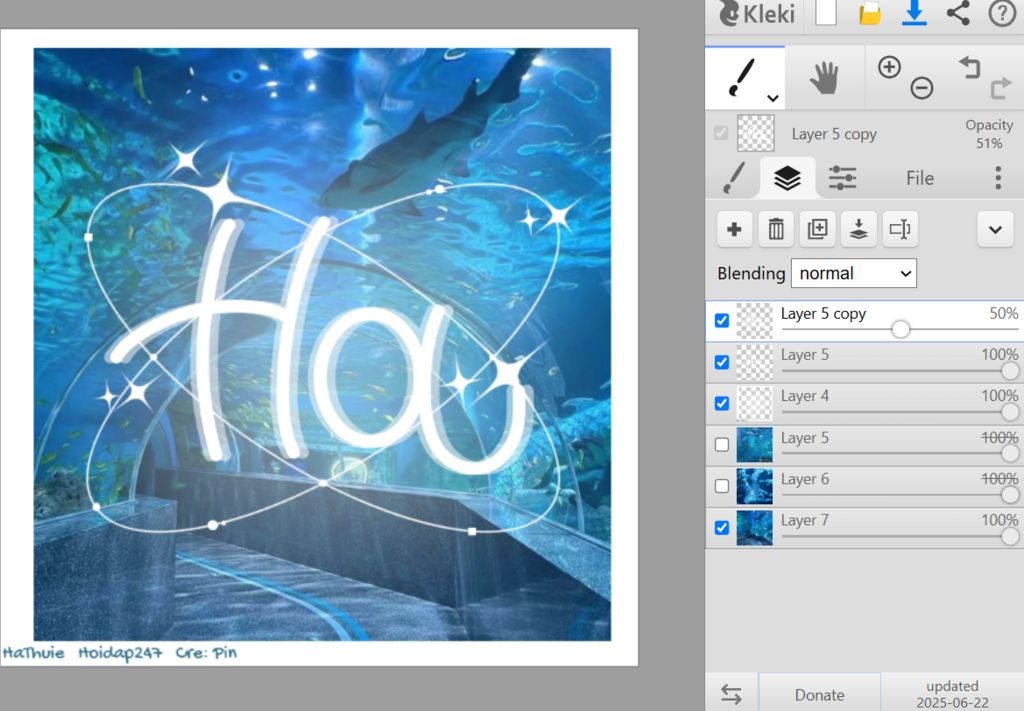Open the edit adjustments sliders tab
Screen dimensions: 1024x711
[842, 178]
